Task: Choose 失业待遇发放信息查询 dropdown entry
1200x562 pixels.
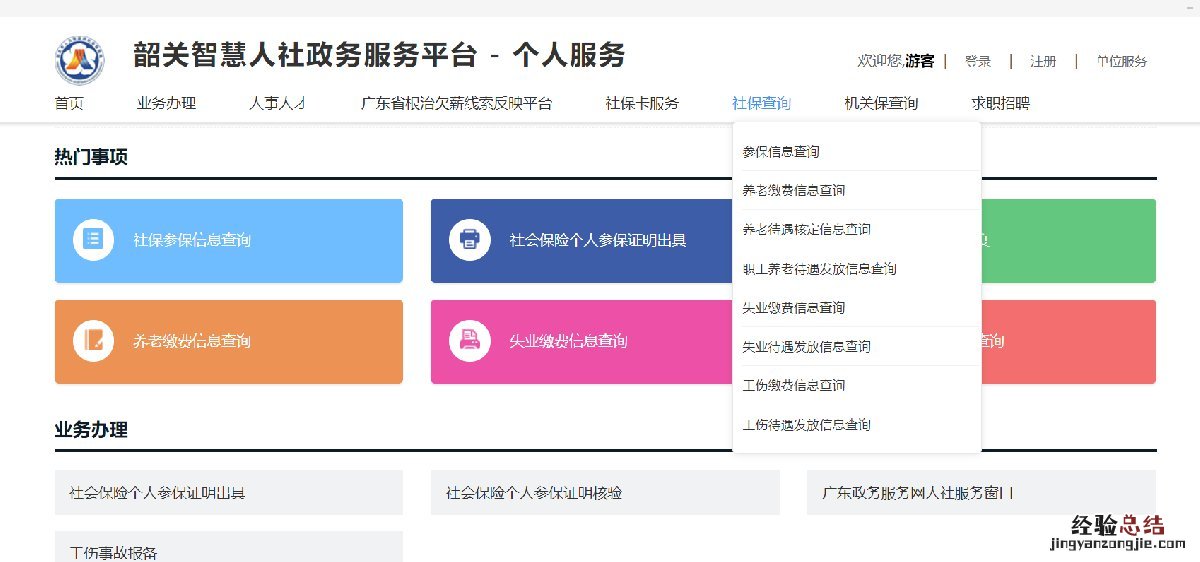Action: [x=806, y=347]
